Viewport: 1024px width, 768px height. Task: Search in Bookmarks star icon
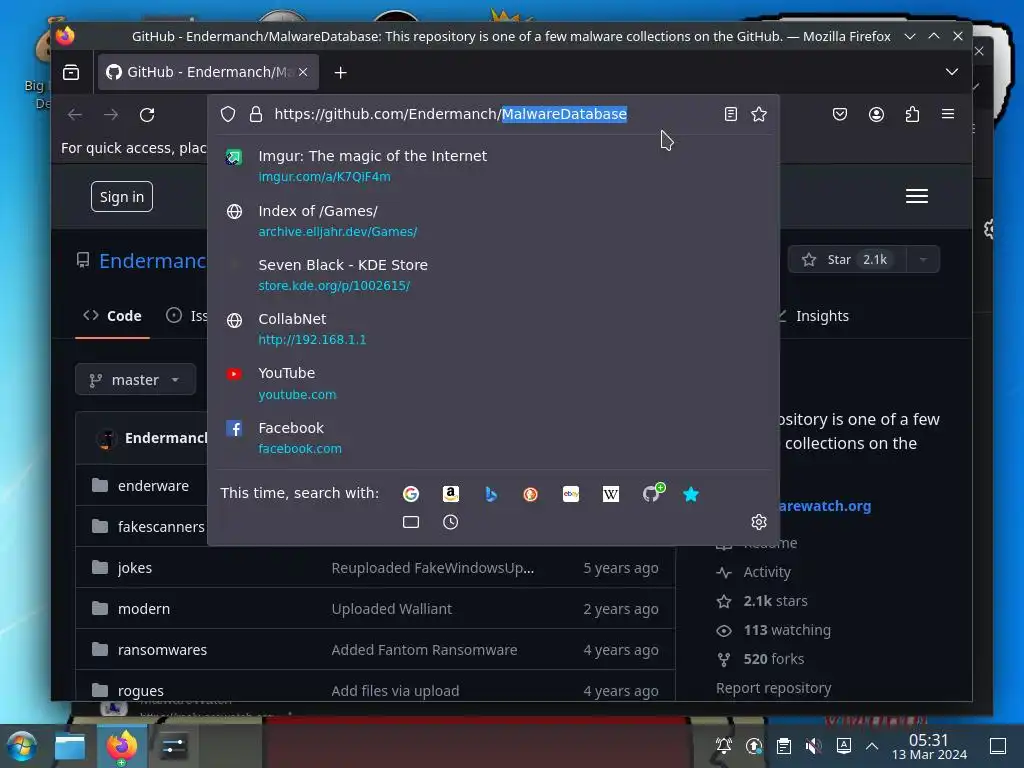tap(691, 494)
